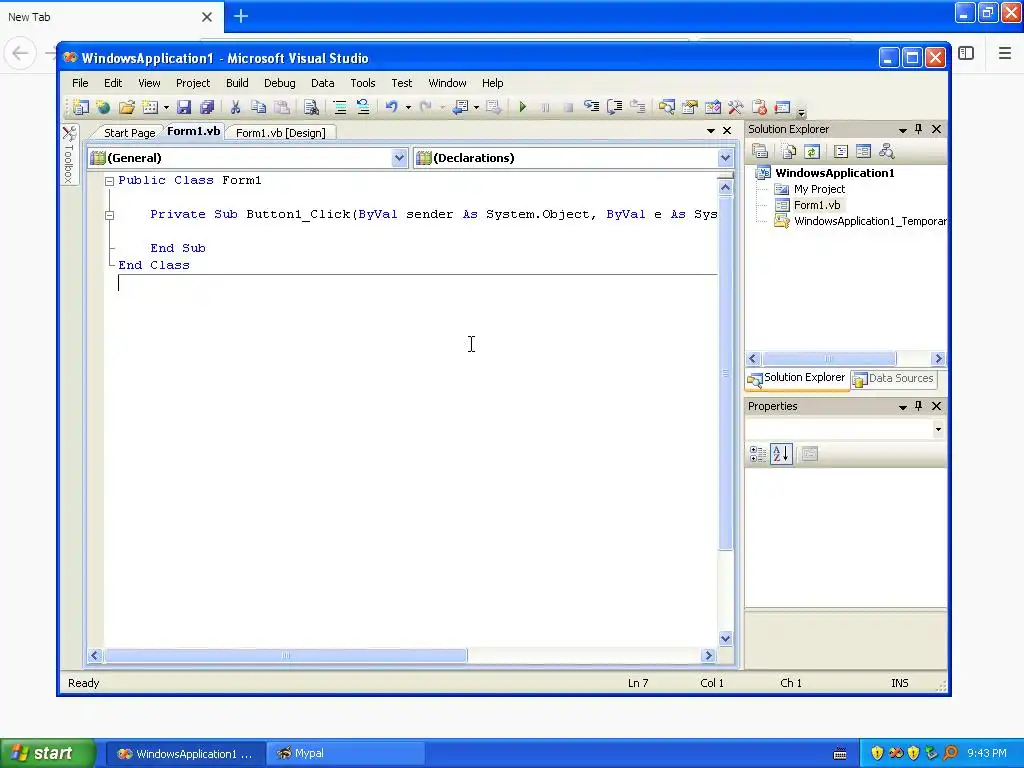The height and width of the screenshot is (768, 1024).
Task: Click the Save All toolbar icon
Action: 207,107
